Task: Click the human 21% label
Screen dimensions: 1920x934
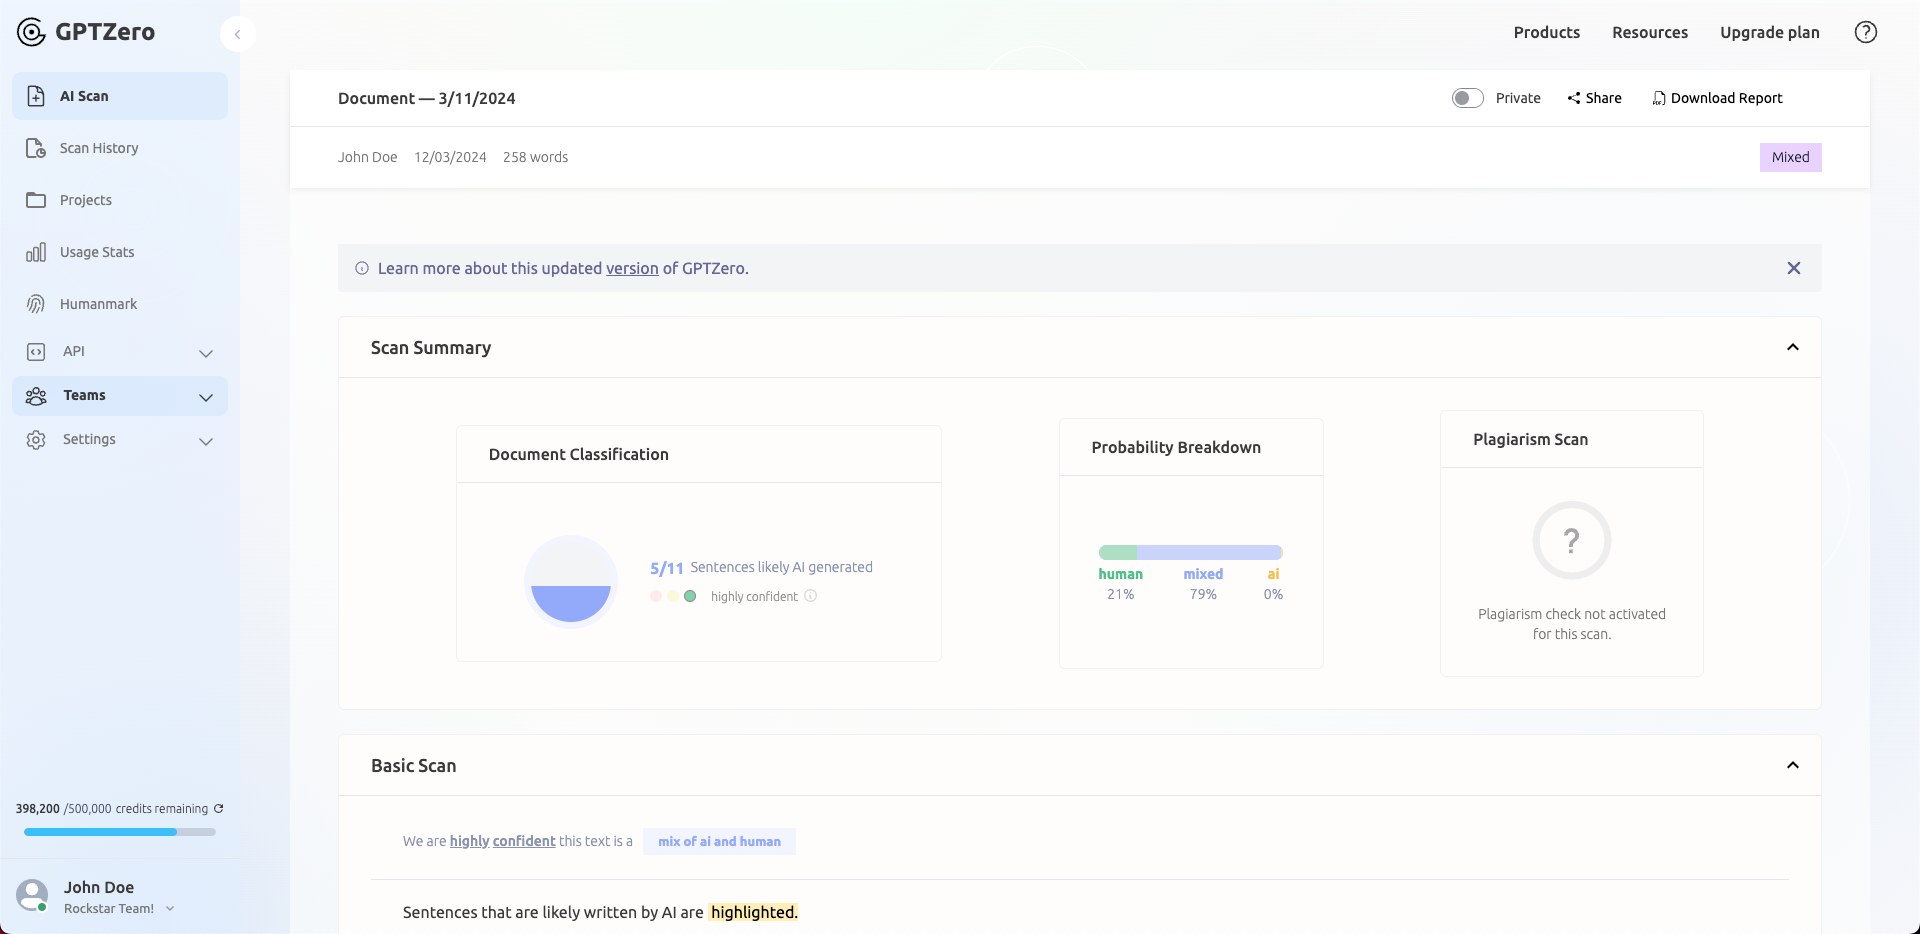Action: [1120, 584]
